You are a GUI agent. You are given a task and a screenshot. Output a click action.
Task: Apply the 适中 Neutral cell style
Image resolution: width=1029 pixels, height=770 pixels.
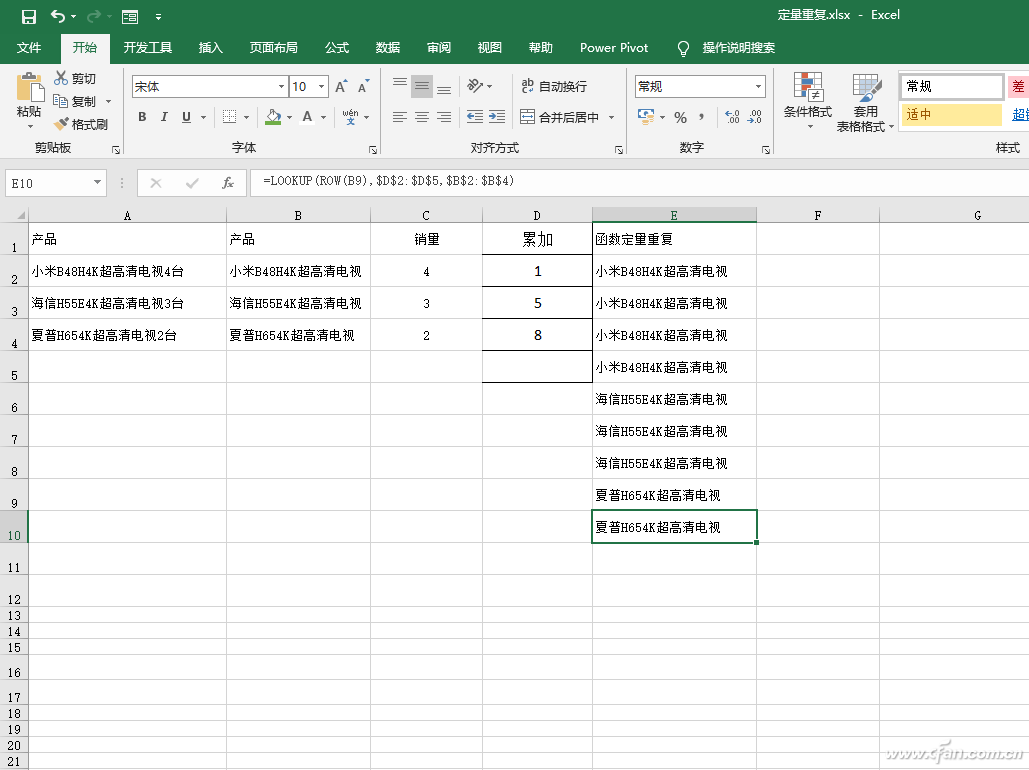click(x=951, y=114)
